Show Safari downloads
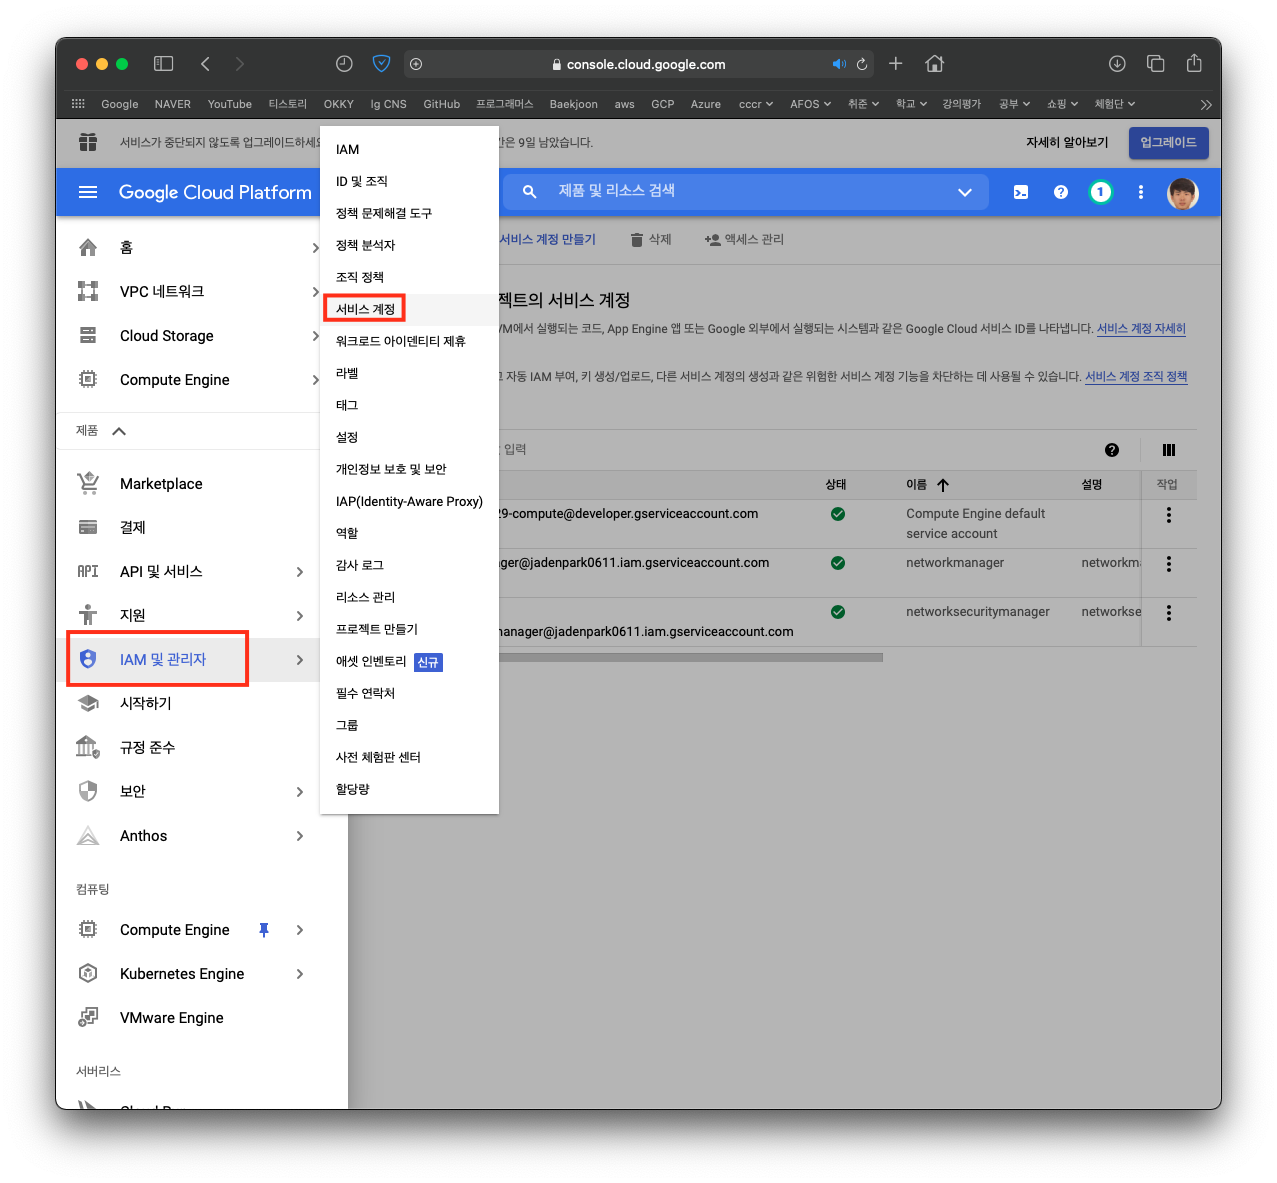Viewport: 1277px width, 1183px height. pyautogui.click(x=1117, y=63)
